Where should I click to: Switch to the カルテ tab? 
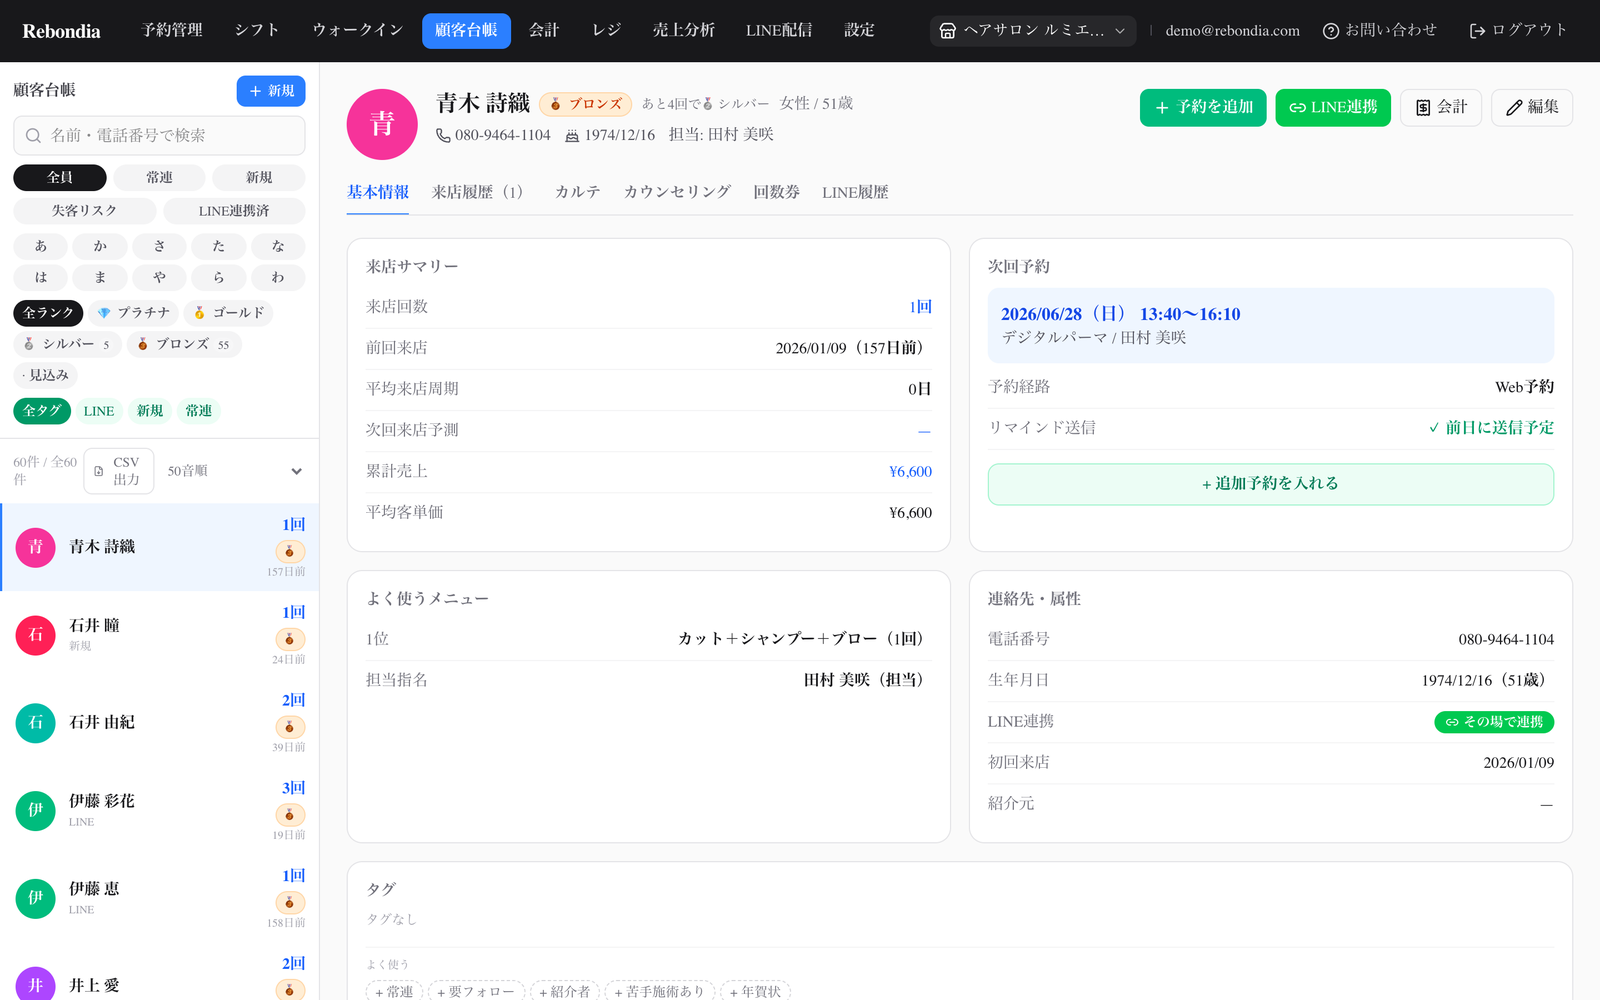tap(577, 192)
